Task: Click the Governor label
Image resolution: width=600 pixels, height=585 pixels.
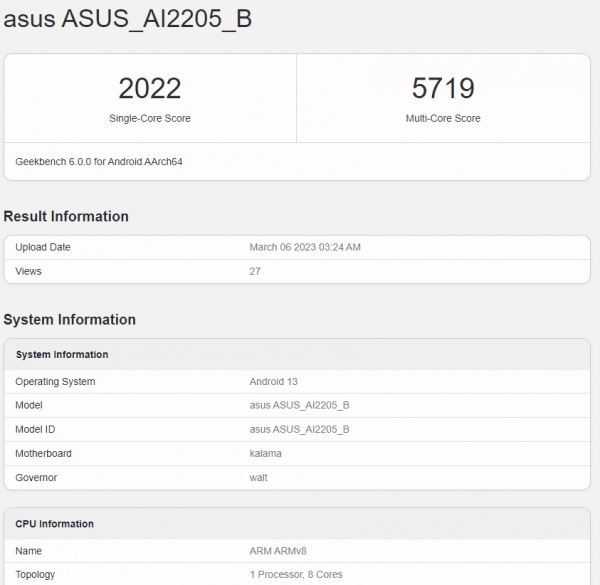Action: [36, 477]
